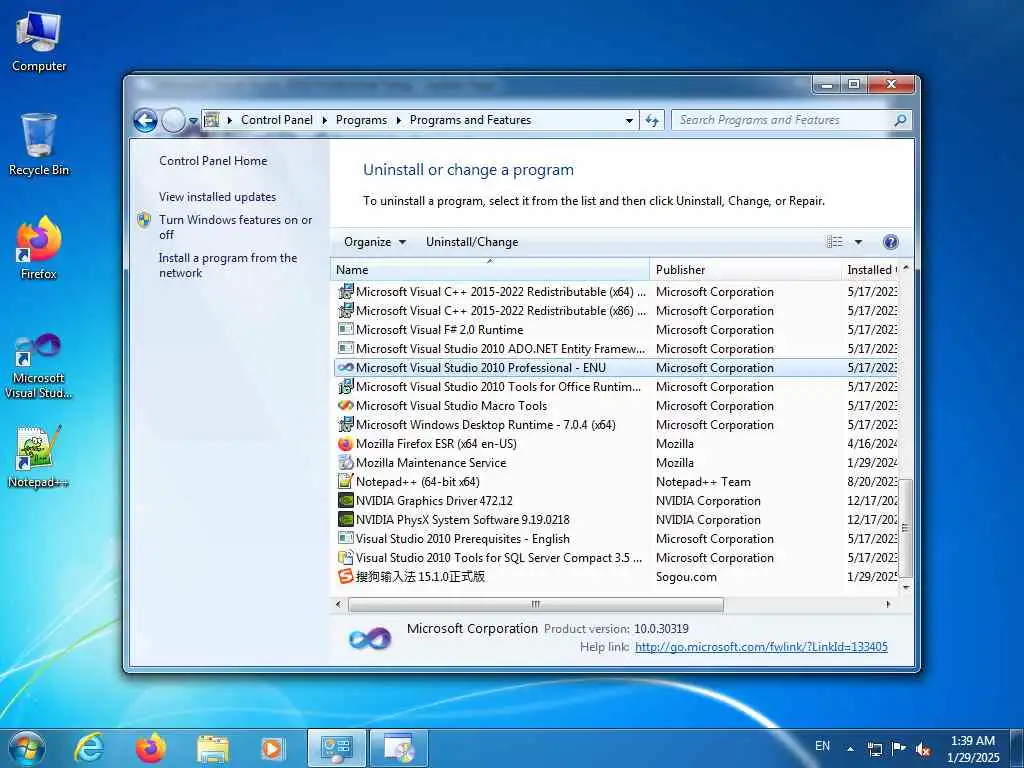
Task: Open the Computer desktop icon
Action: (39, 42)
